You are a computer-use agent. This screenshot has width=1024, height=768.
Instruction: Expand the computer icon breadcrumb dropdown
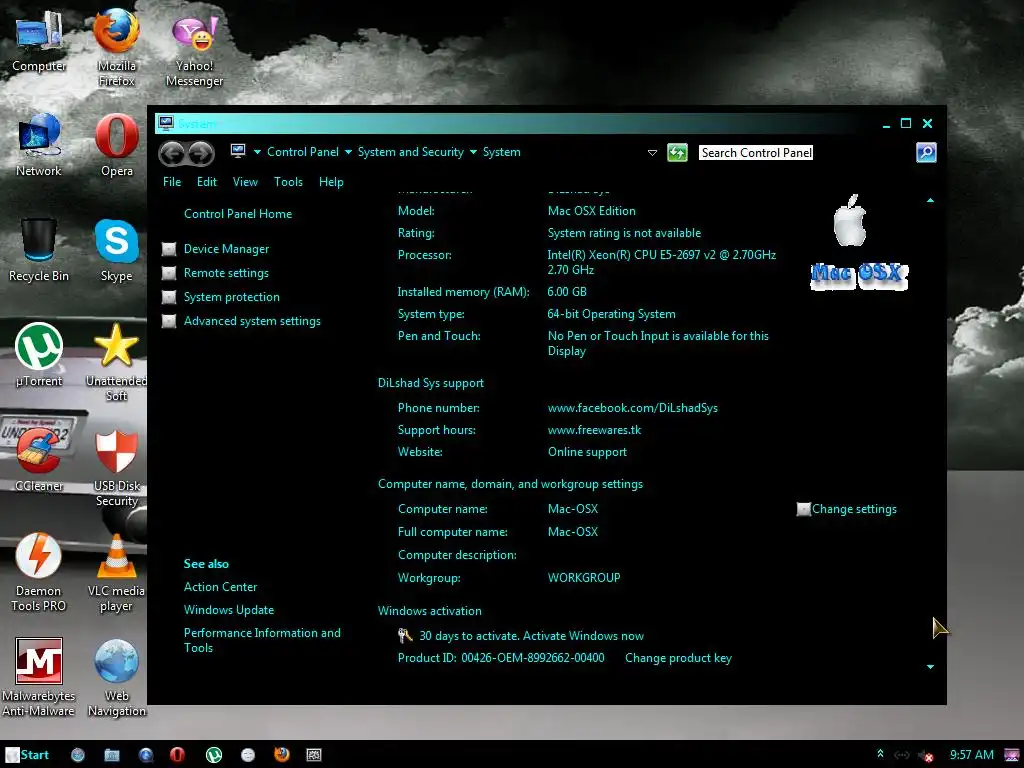point(257,152)
